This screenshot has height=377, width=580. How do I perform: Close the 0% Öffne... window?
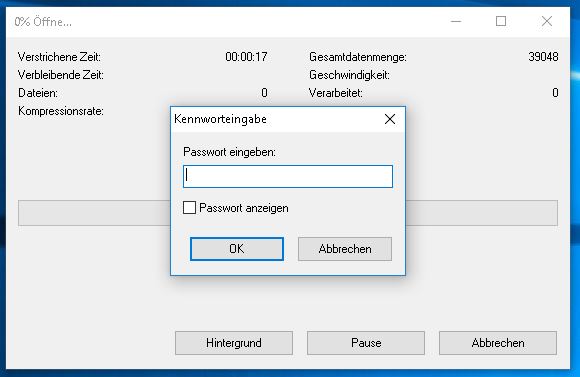(x=547, y=21)
